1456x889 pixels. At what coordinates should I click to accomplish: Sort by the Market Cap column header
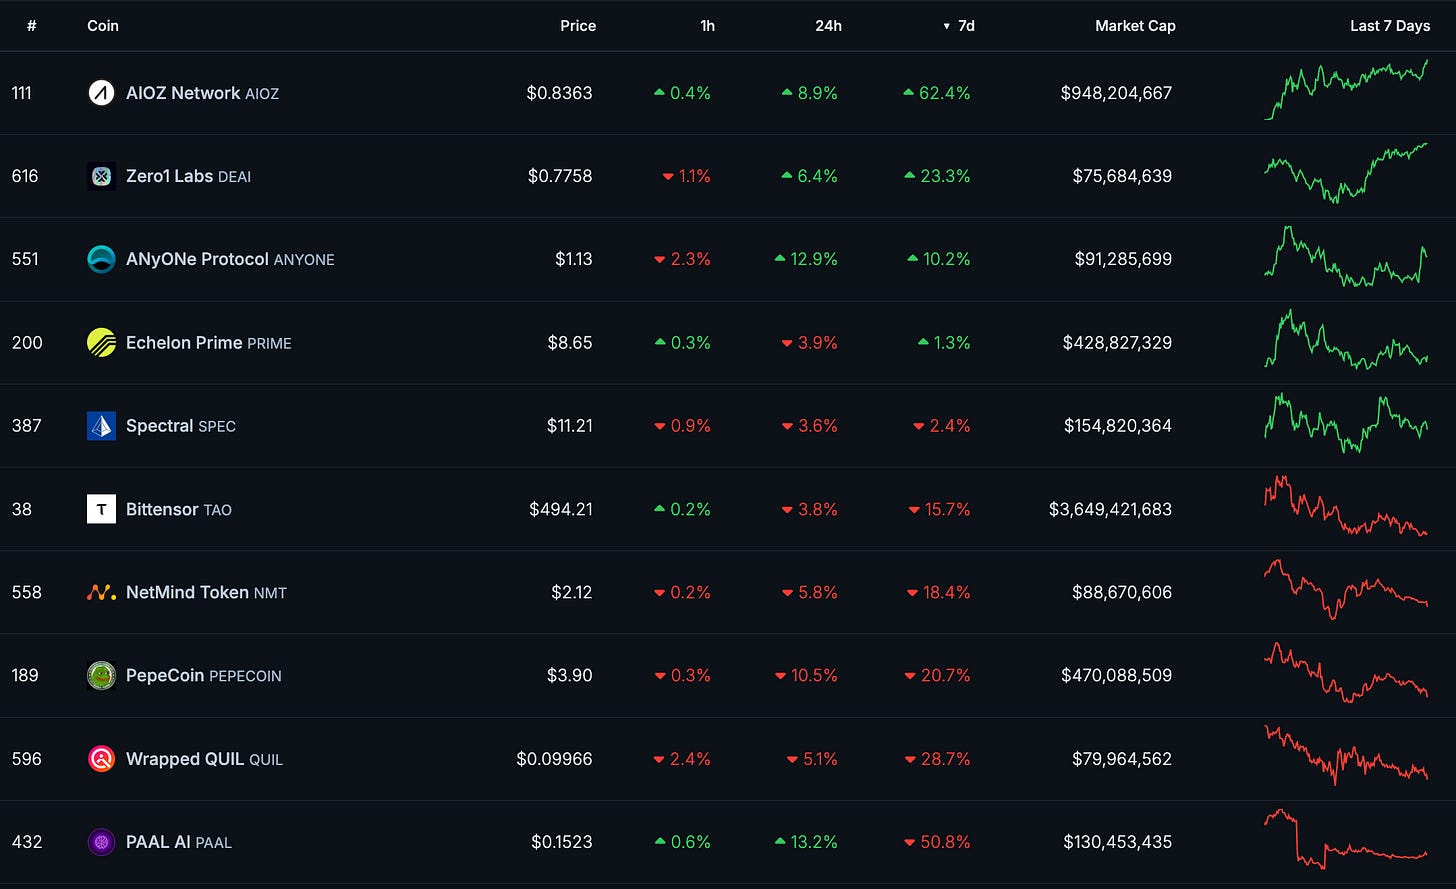1135,26
